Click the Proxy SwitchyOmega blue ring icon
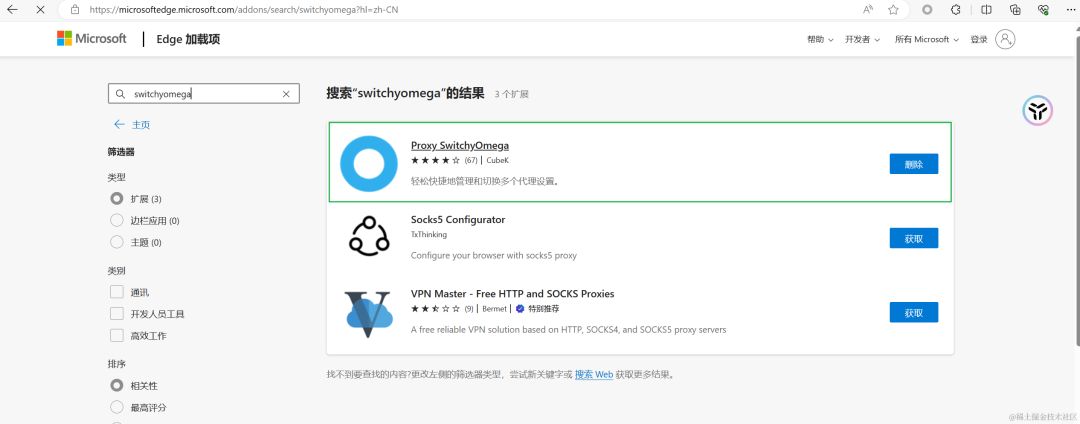Viewport: 1080px width, 424px height. (x=368, y=163)
